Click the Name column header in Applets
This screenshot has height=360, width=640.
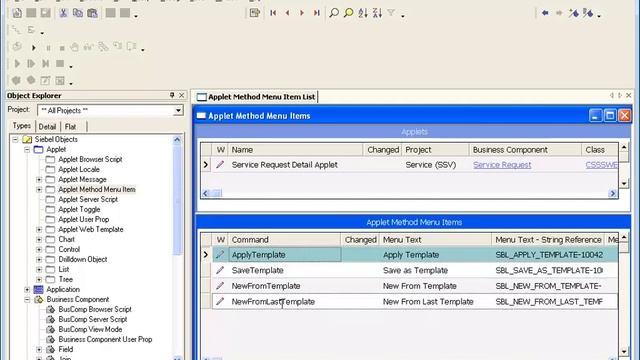pos(296,150)
